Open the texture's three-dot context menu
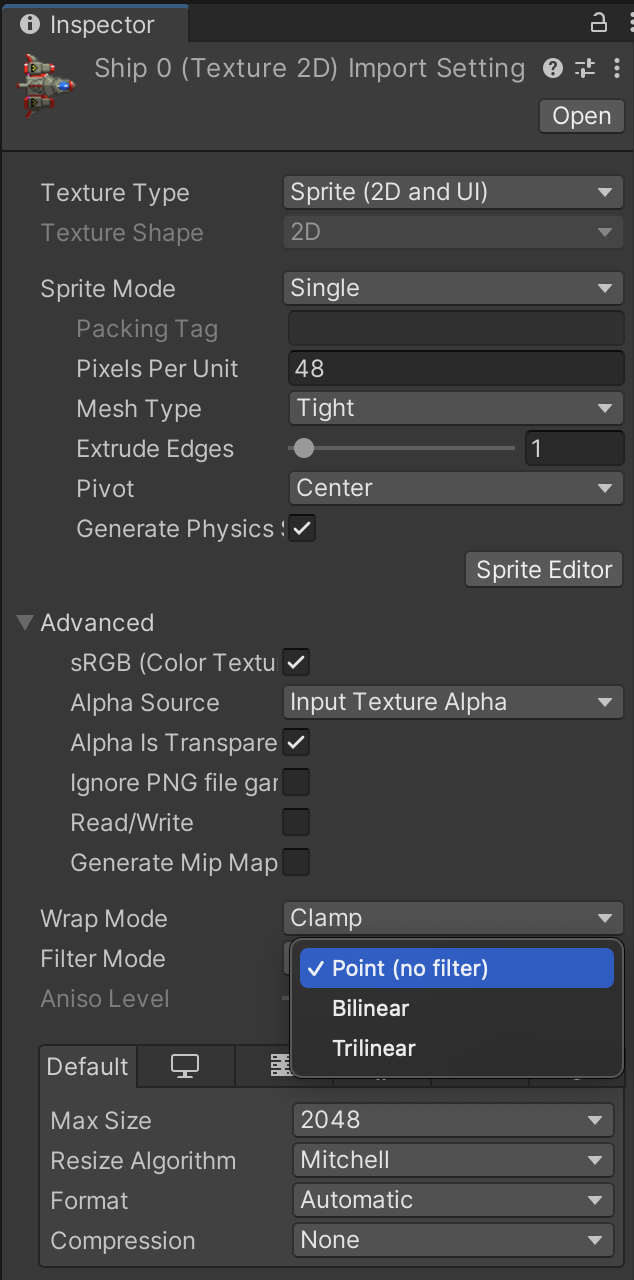Viewport: 634px width, 1280px height. coord(615,69)
